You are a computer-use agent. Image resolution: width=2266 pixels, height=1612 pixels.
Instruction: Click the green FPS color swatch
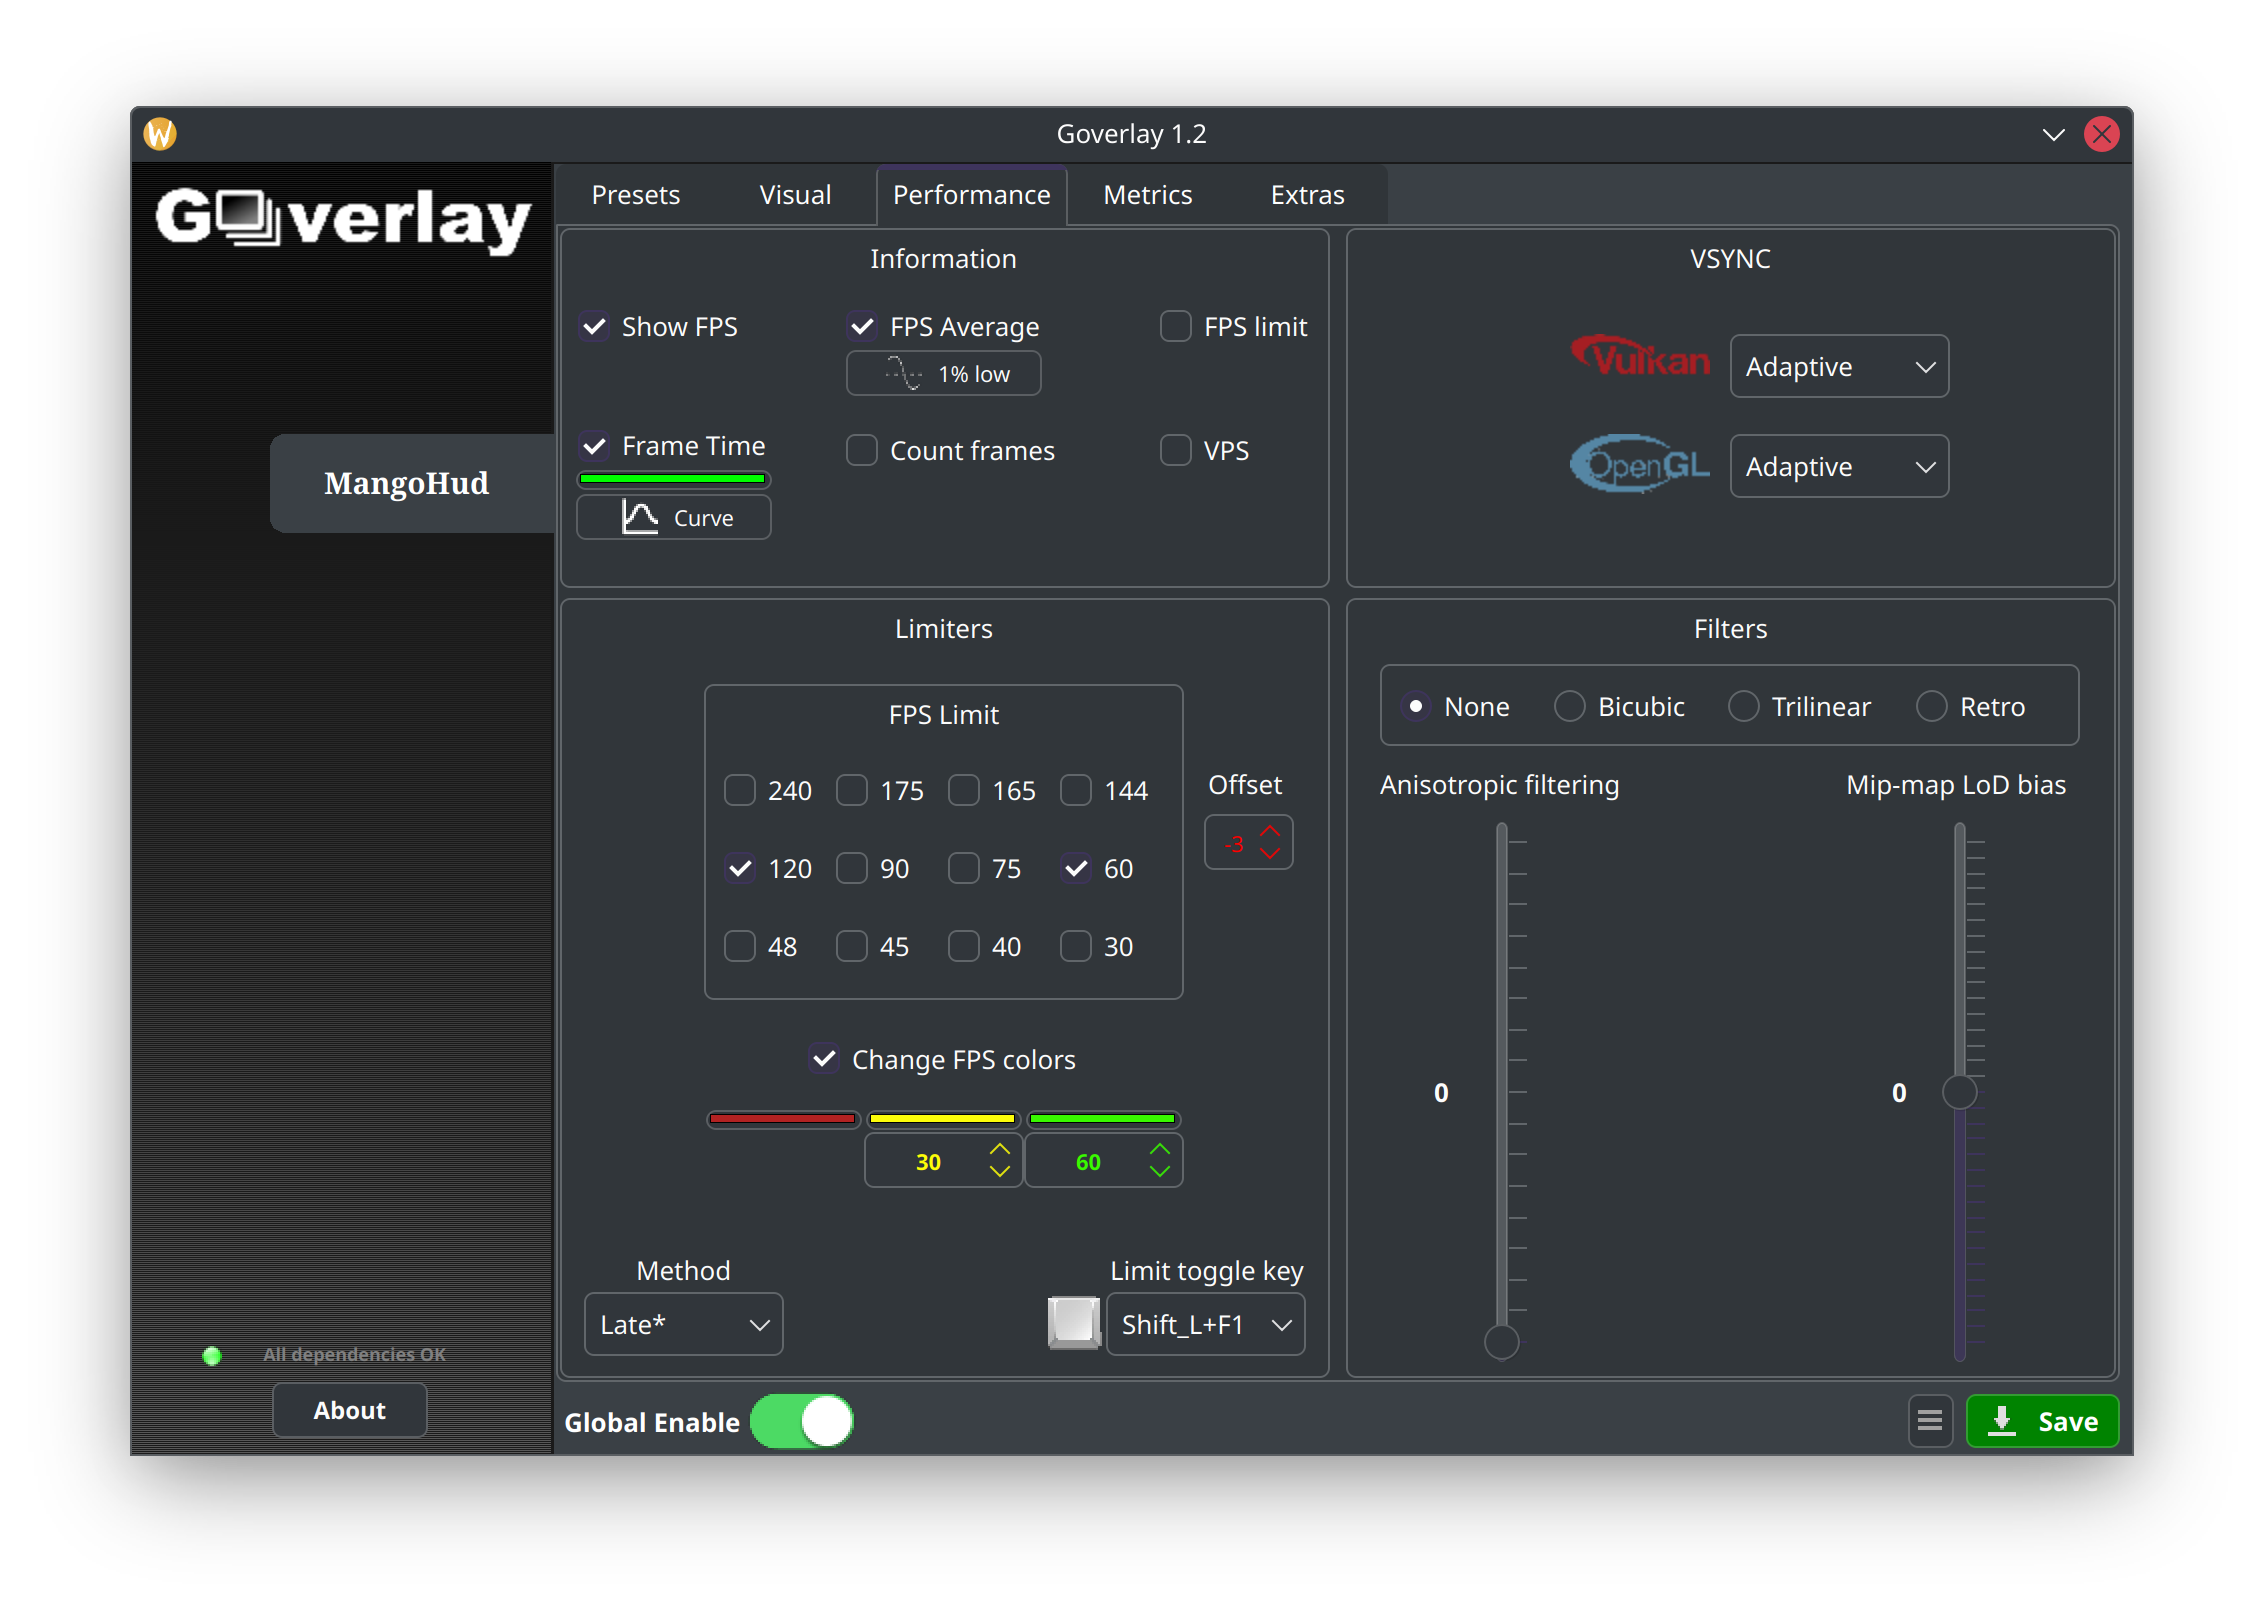[x=1102, y=1118]
